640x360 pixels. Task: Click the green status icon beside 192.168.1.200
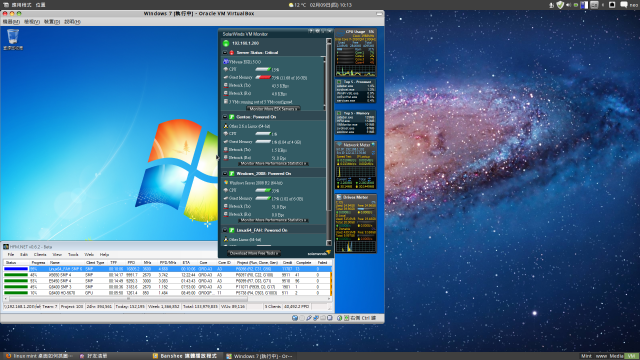coord(226,43)
